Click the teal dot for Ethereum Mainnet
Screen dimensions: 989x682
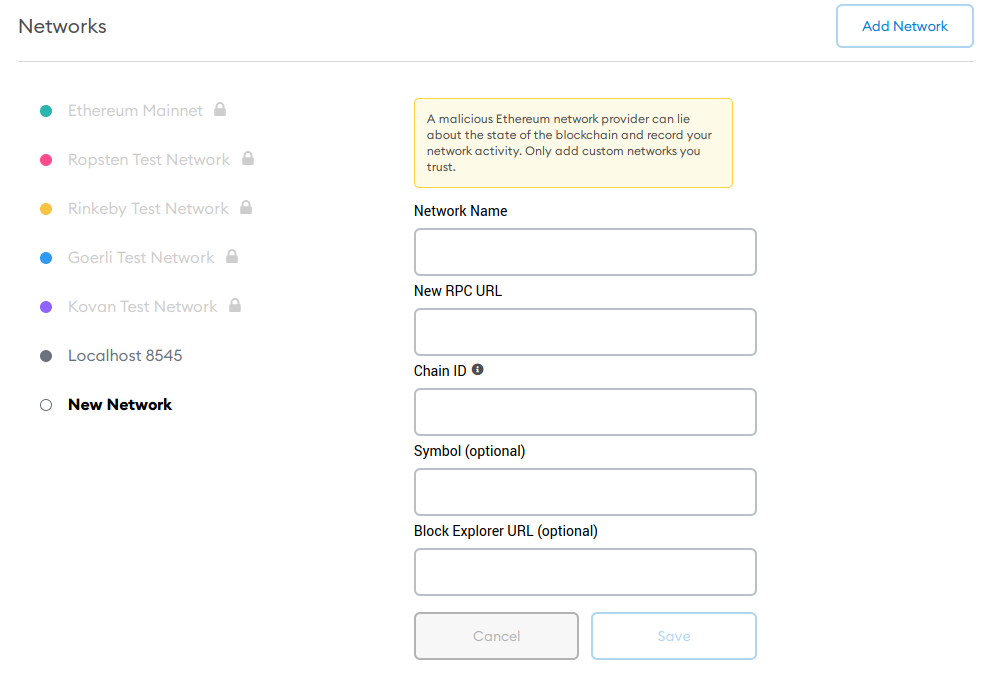[x=46, y=111]
